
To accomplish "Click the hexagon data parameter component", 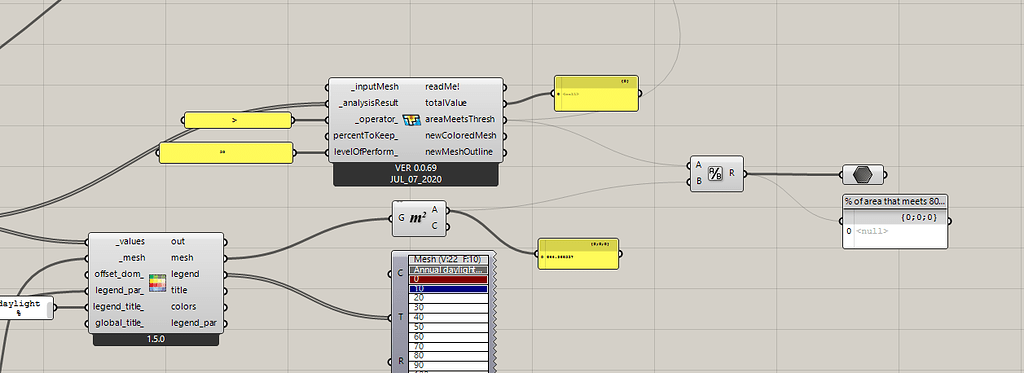I will click(x=862, y=175).
